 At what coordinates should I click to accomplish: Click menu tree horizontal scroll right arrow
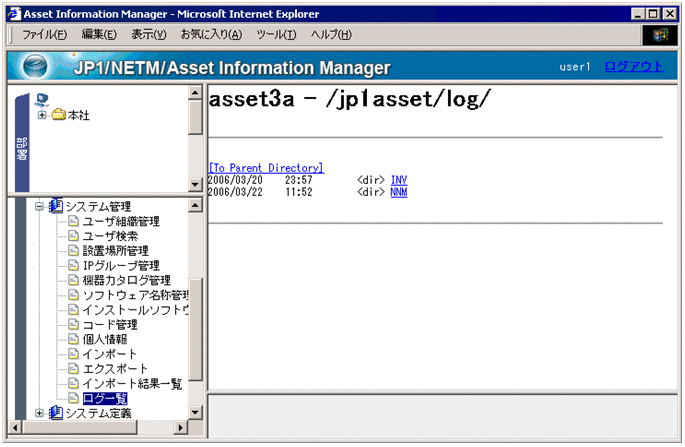click(x=180, y=427)
